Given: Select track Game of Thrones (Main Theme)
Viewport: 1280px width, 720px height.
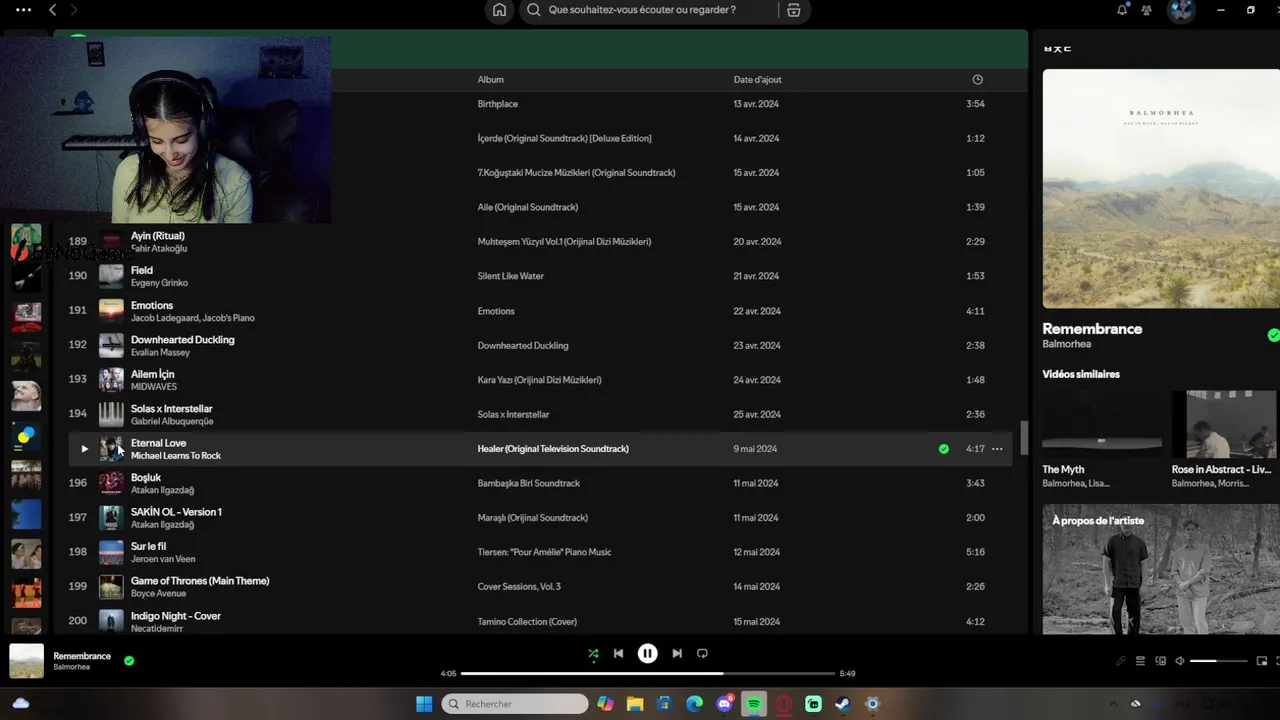Looking at the screenshot, I should pyautogui.click(x=200, y=581).
